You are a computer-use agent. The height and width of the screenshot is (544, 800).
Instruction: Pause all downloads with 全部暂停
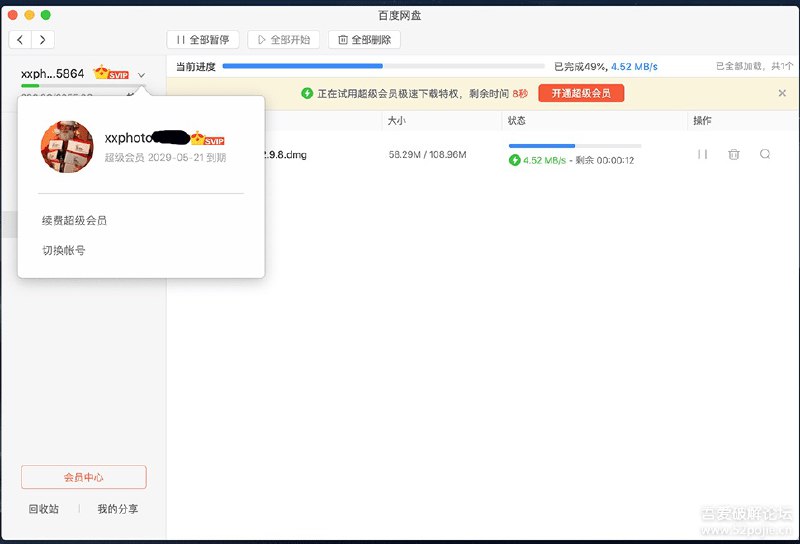click(203, 40)
